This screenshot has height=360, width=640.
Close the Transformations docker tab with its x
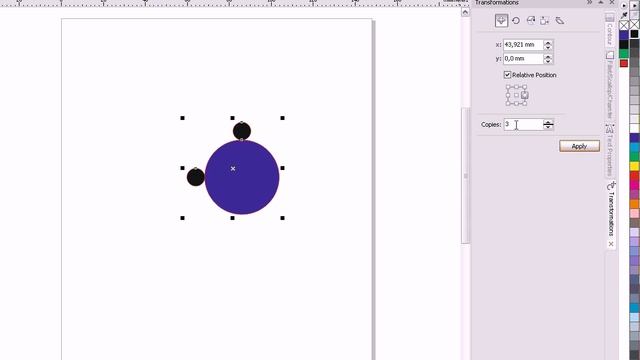coord(611,244)
